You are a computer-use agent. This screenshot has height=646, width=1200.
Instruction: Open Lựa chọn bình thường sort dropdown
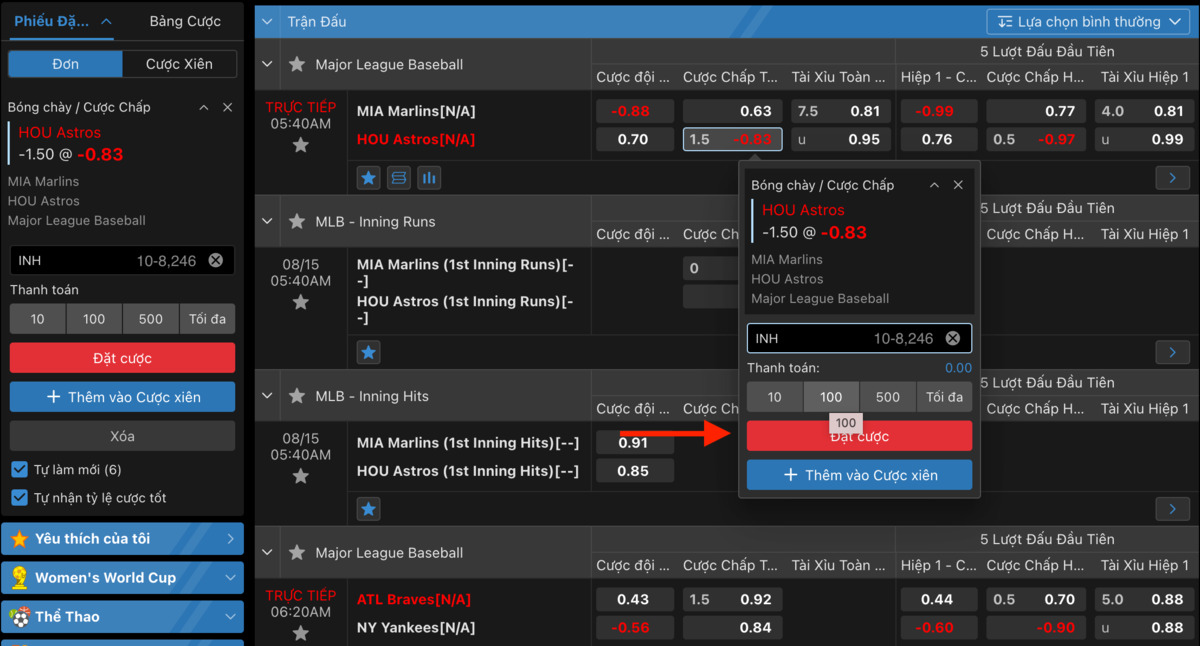click(x=1088, y=21)
